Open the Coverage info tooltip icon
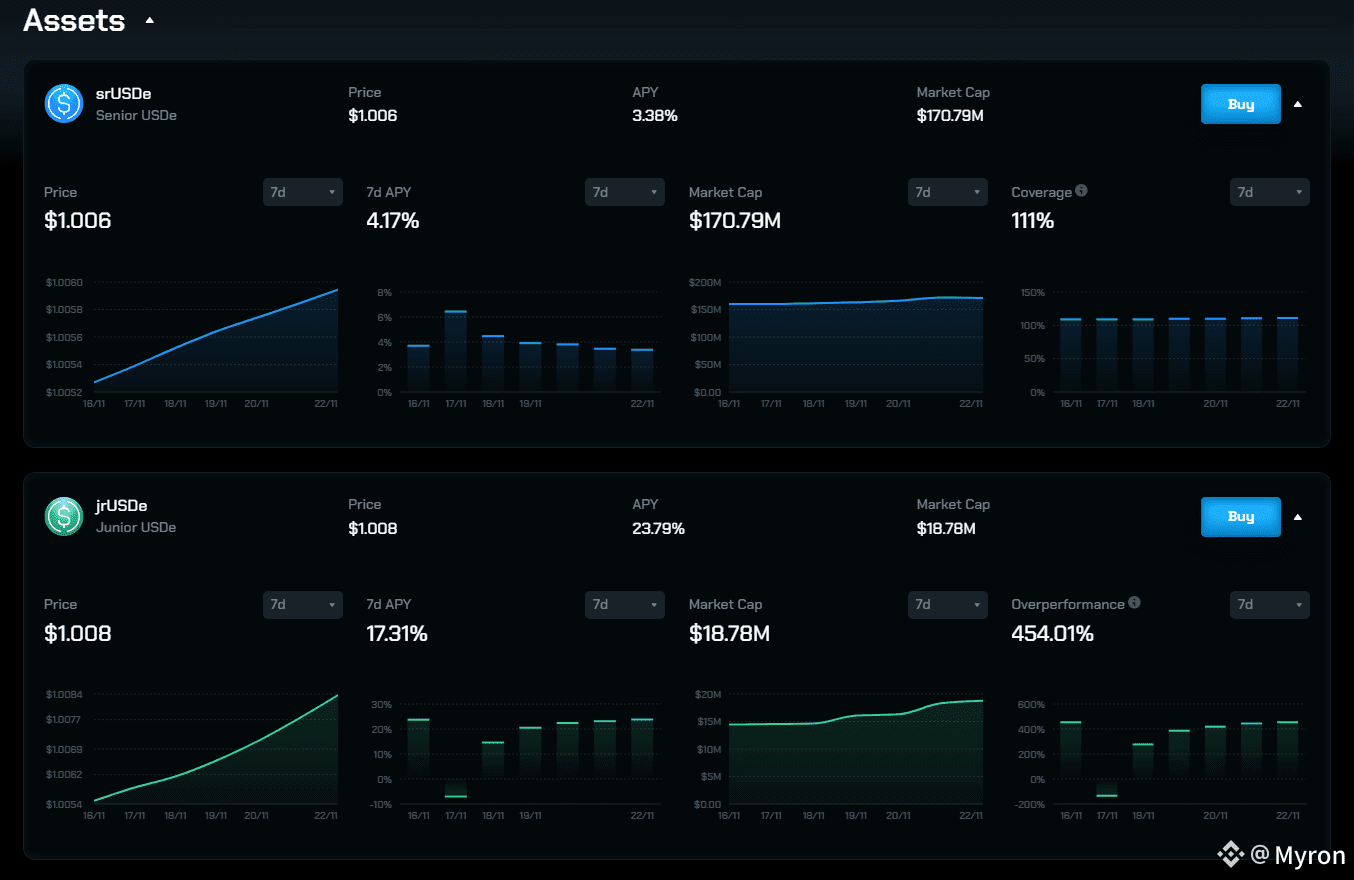This screenshot has width=1354, height=880. pos(1081,191)
